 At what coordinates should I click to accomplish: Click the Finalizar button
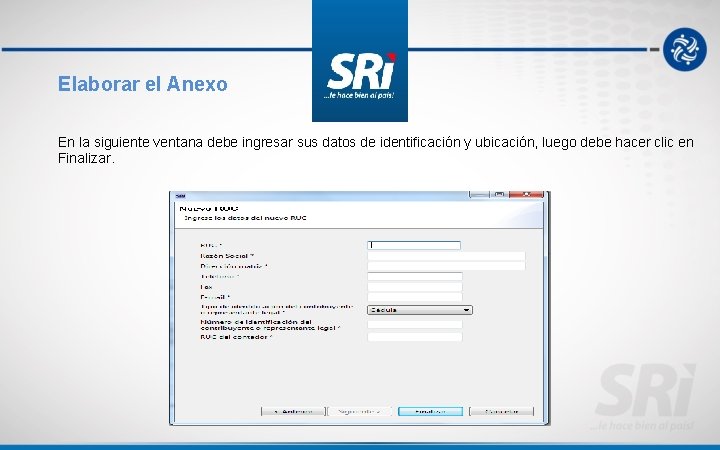click(x=430, y=411)
